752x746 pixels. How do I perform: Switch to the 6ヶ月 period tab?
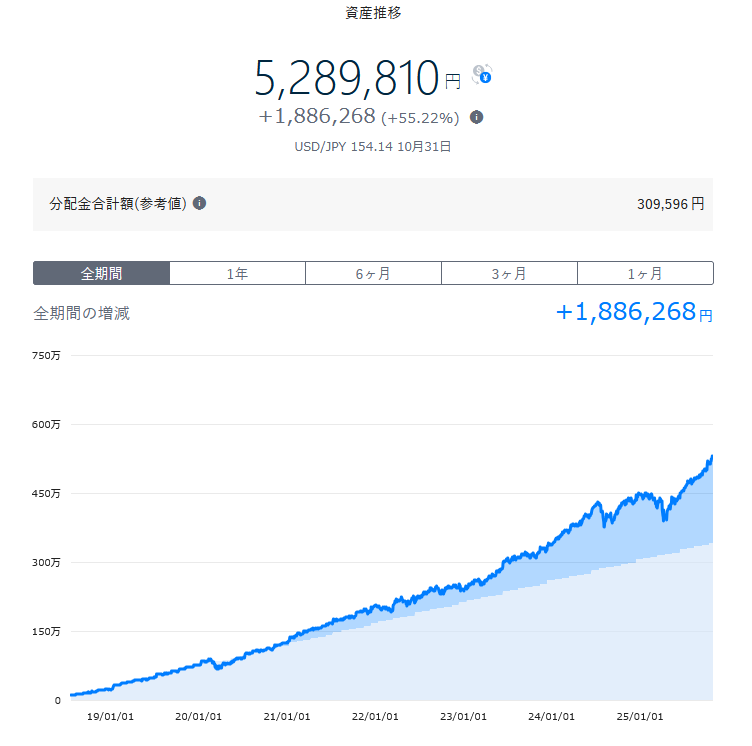point(373,273)
